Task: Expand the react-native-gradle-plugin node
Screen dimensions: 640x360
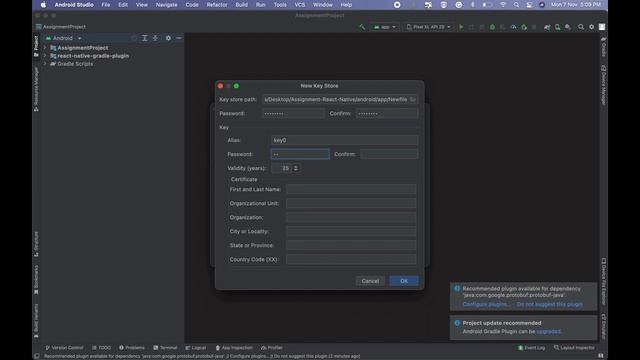Action: pos(45,56)
